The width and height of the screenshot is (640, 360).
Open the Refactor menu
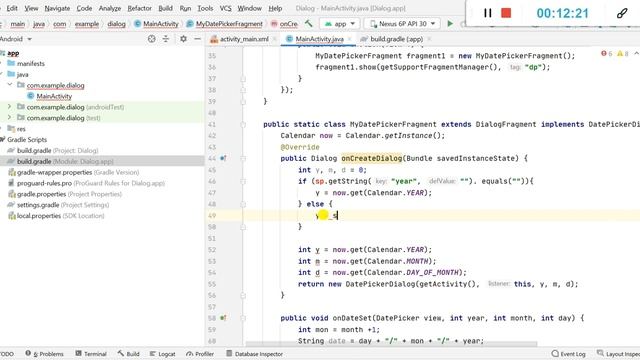point(139,8)
